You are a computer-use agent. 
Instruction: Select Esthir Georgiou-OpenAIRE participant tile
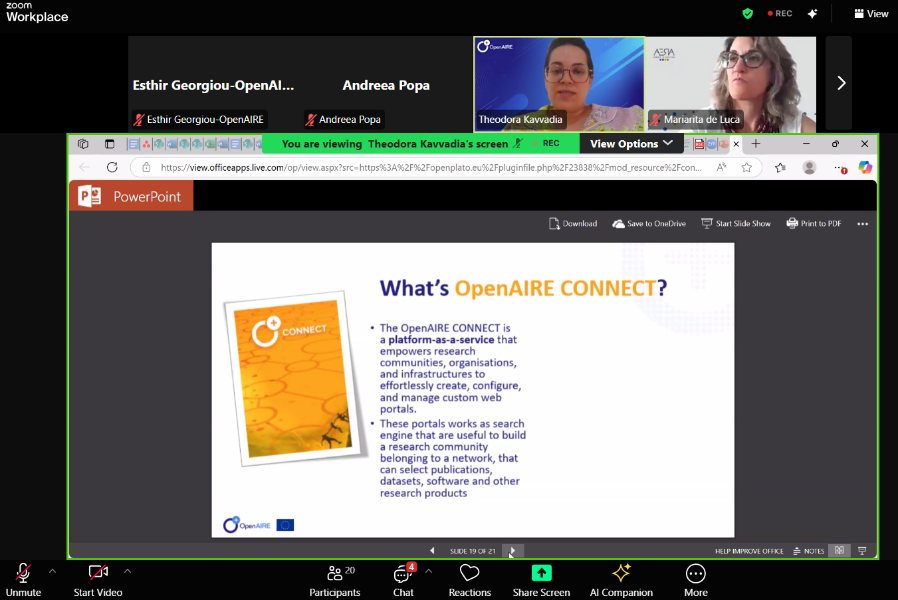[214, 84]
